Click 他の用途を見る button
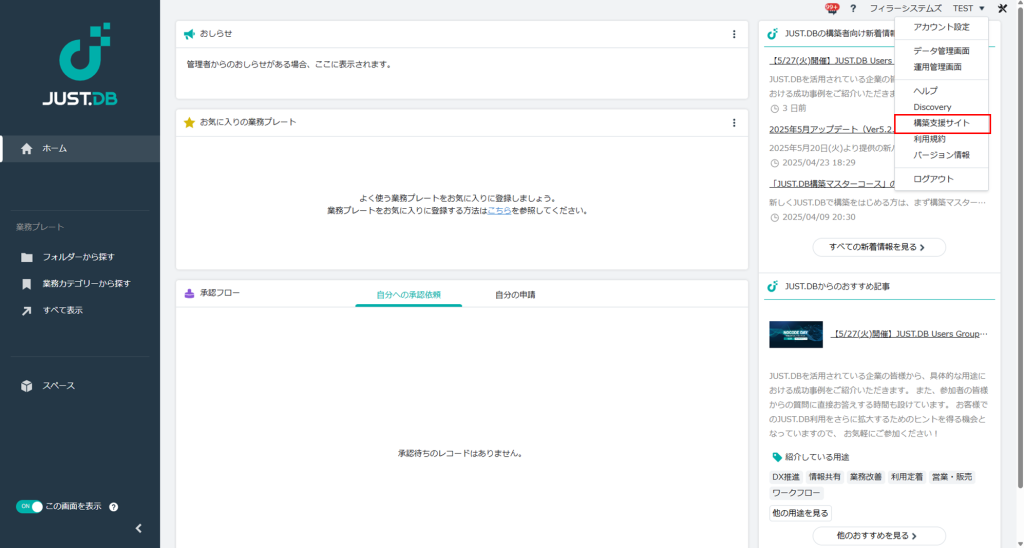 tap(800, 513)
